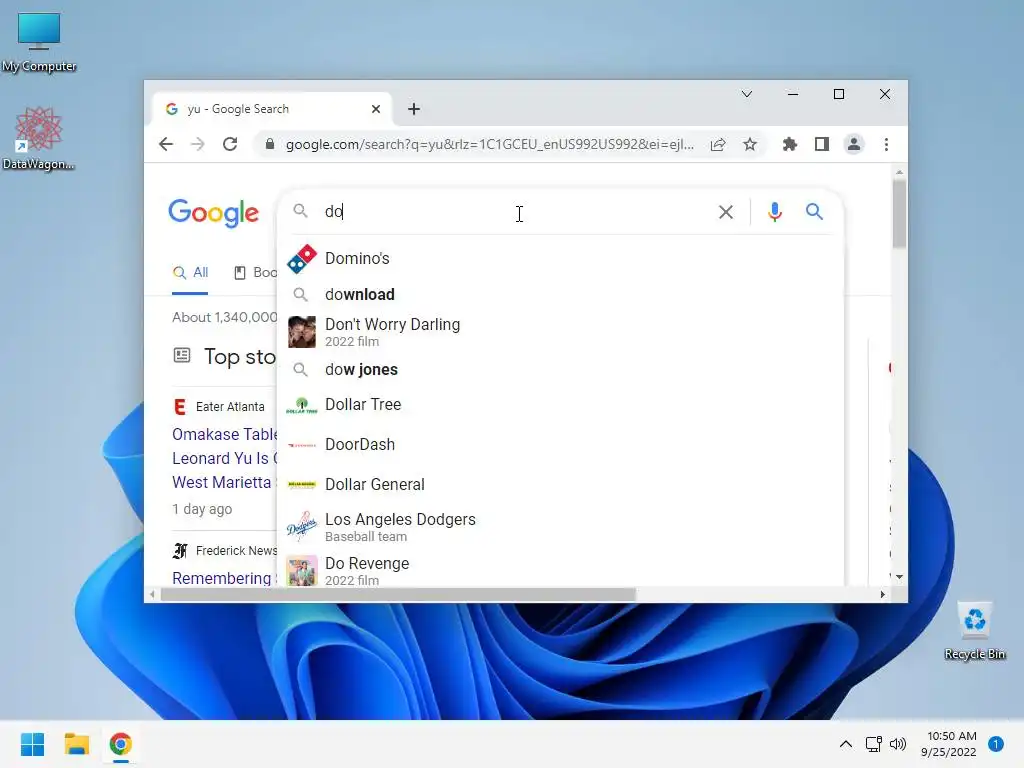Image resolution: width=1024 pixels, height=768 pixels.
Task: Open network status tray icon
Action: pyautogui.click(x=873, y=744)
